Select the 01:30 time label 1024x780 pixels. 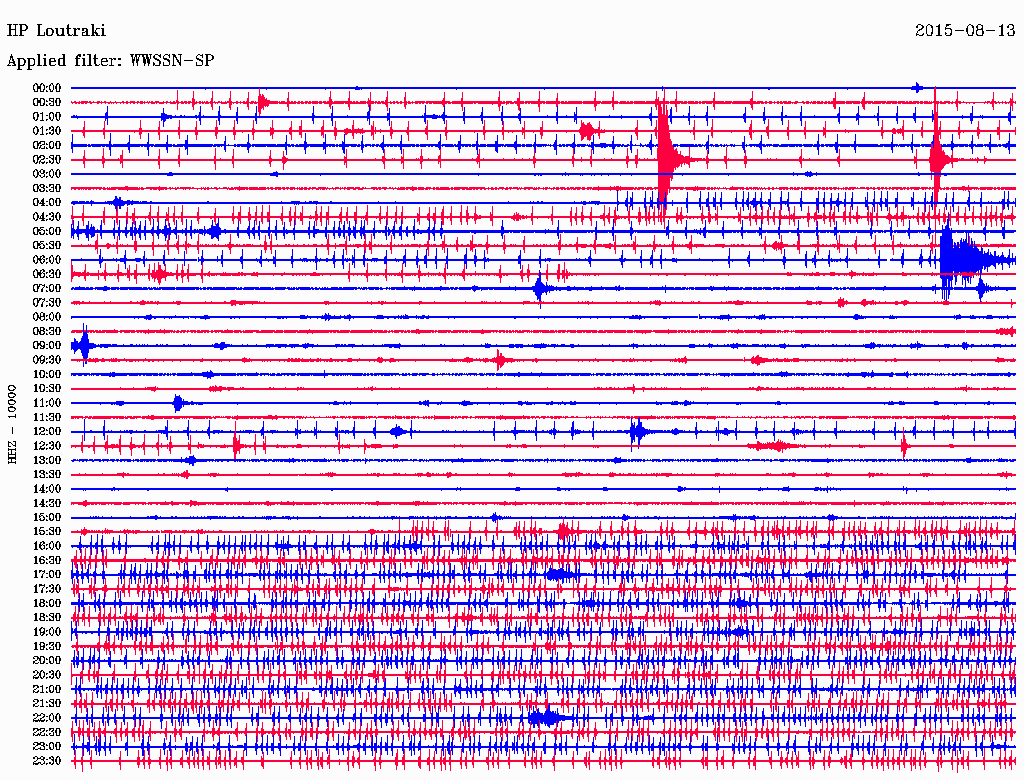coord(47,131)
